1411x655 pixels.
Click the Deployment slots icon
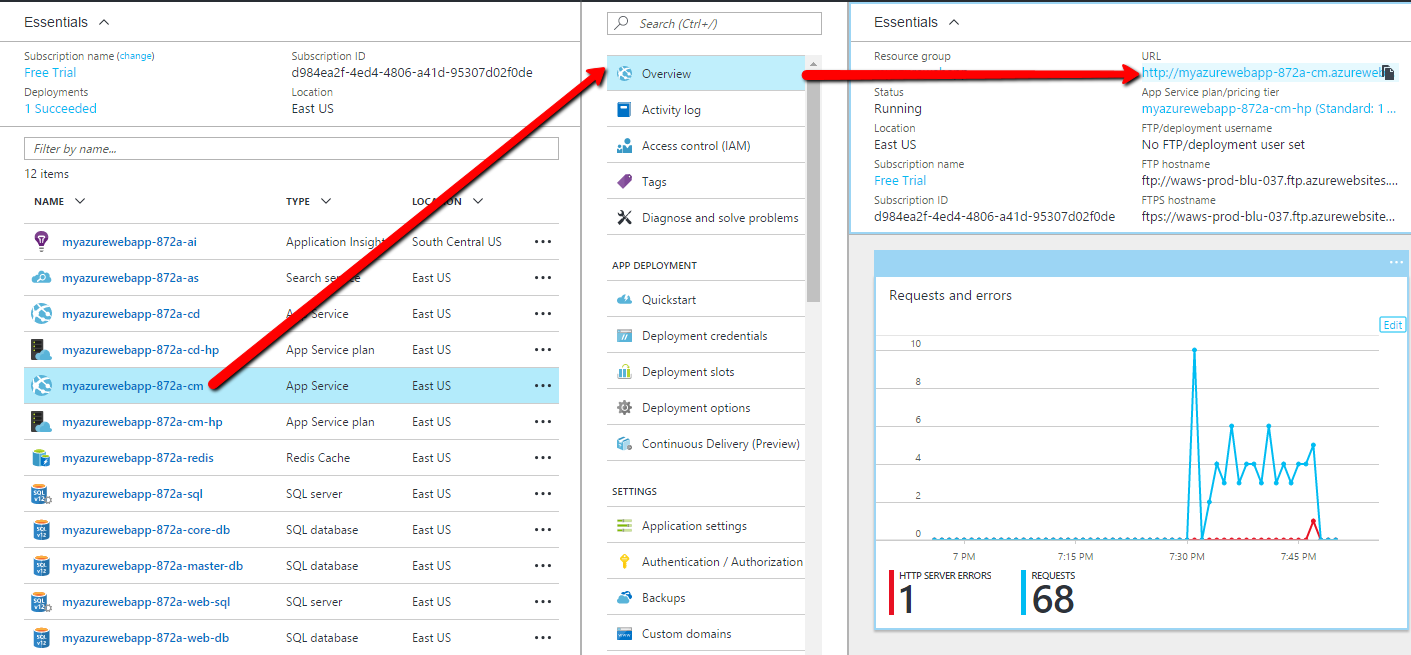click(x=625, y=372)
